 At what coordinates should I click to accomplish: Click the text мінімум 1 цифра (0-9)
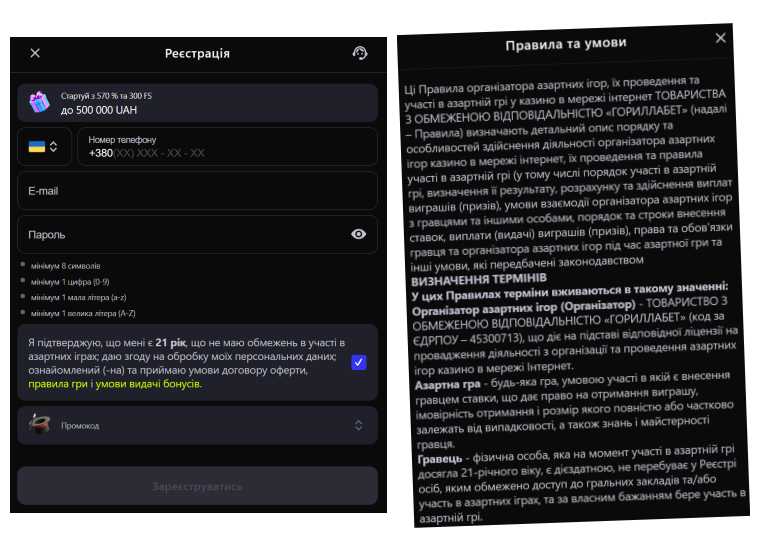pos(70,282)
